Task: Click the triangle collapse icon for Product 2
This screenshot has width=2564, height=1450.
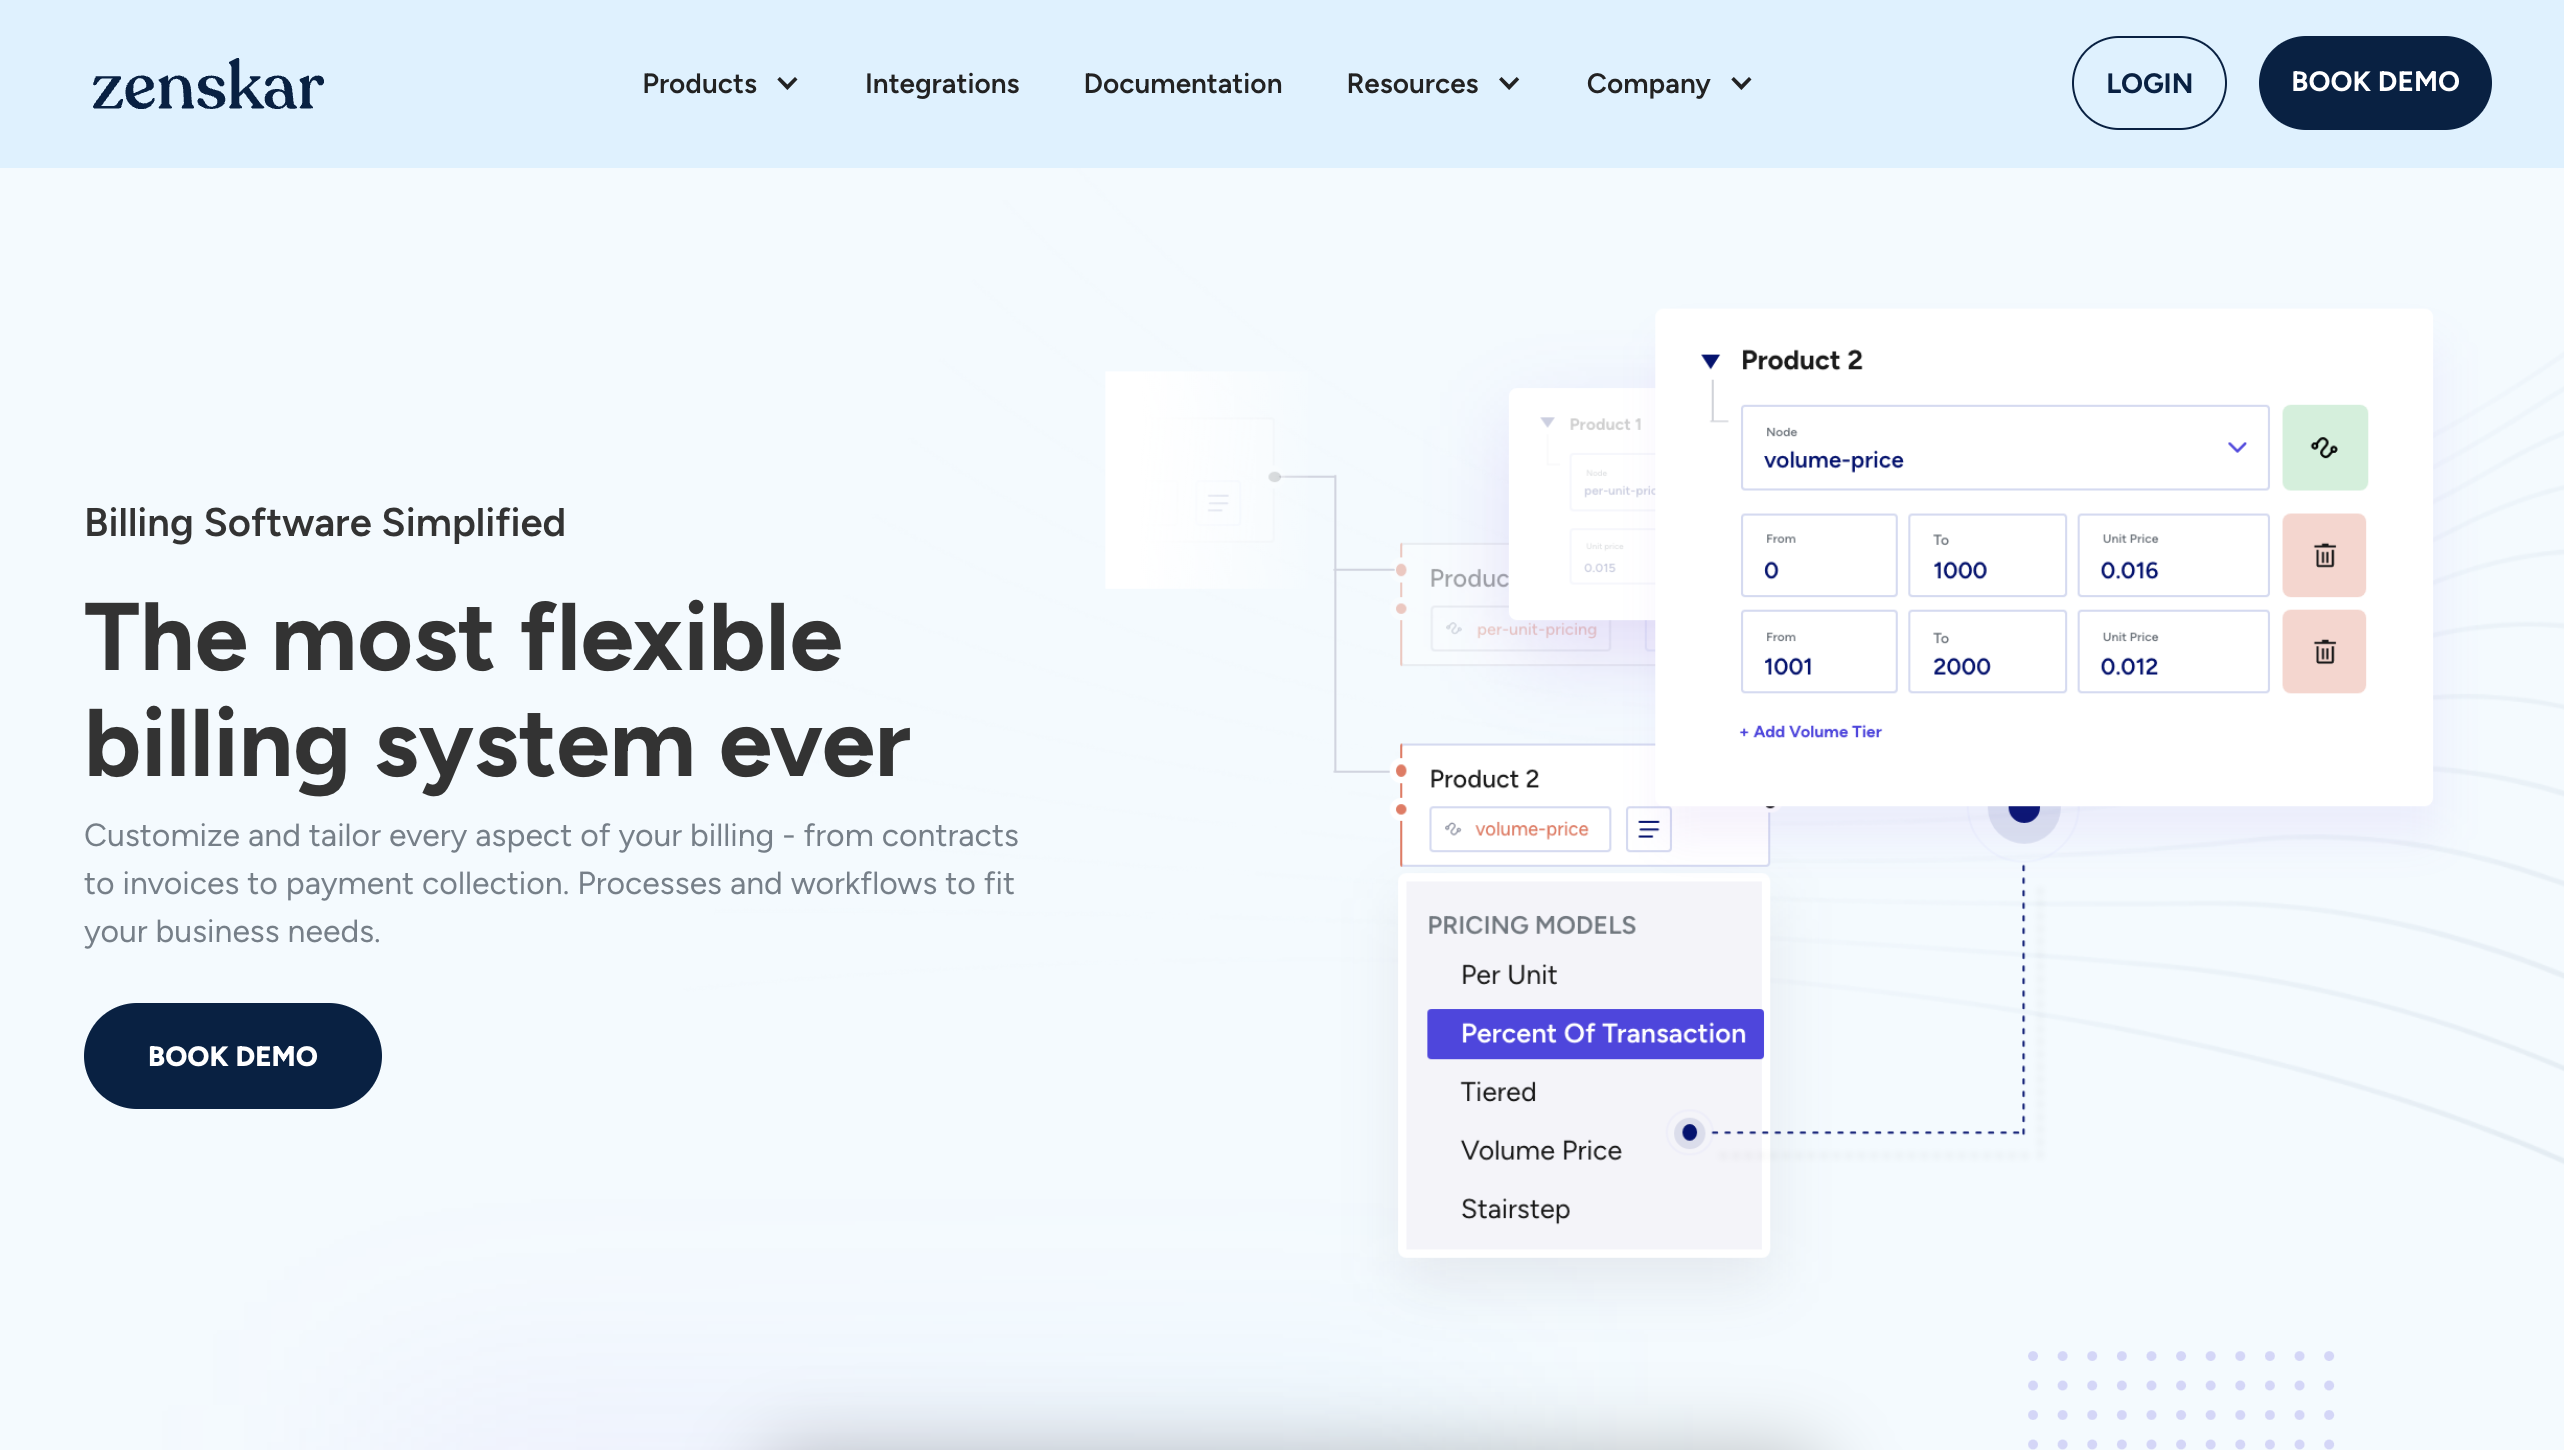Action: click(x=1708, y=359)
